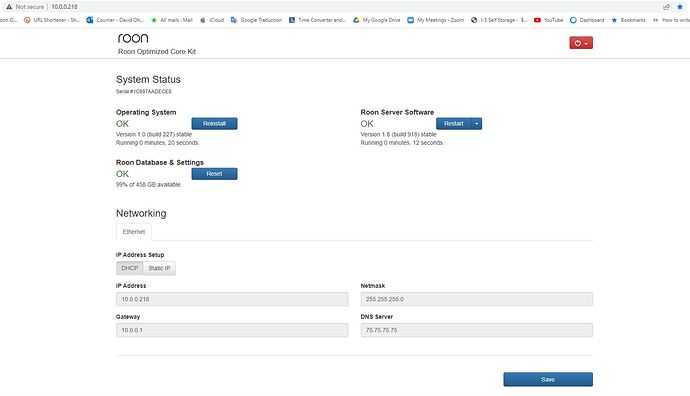Open the 'How to' bookmark at far right
The height and width of the screenshot is (396, 690).
coord(671,20)
